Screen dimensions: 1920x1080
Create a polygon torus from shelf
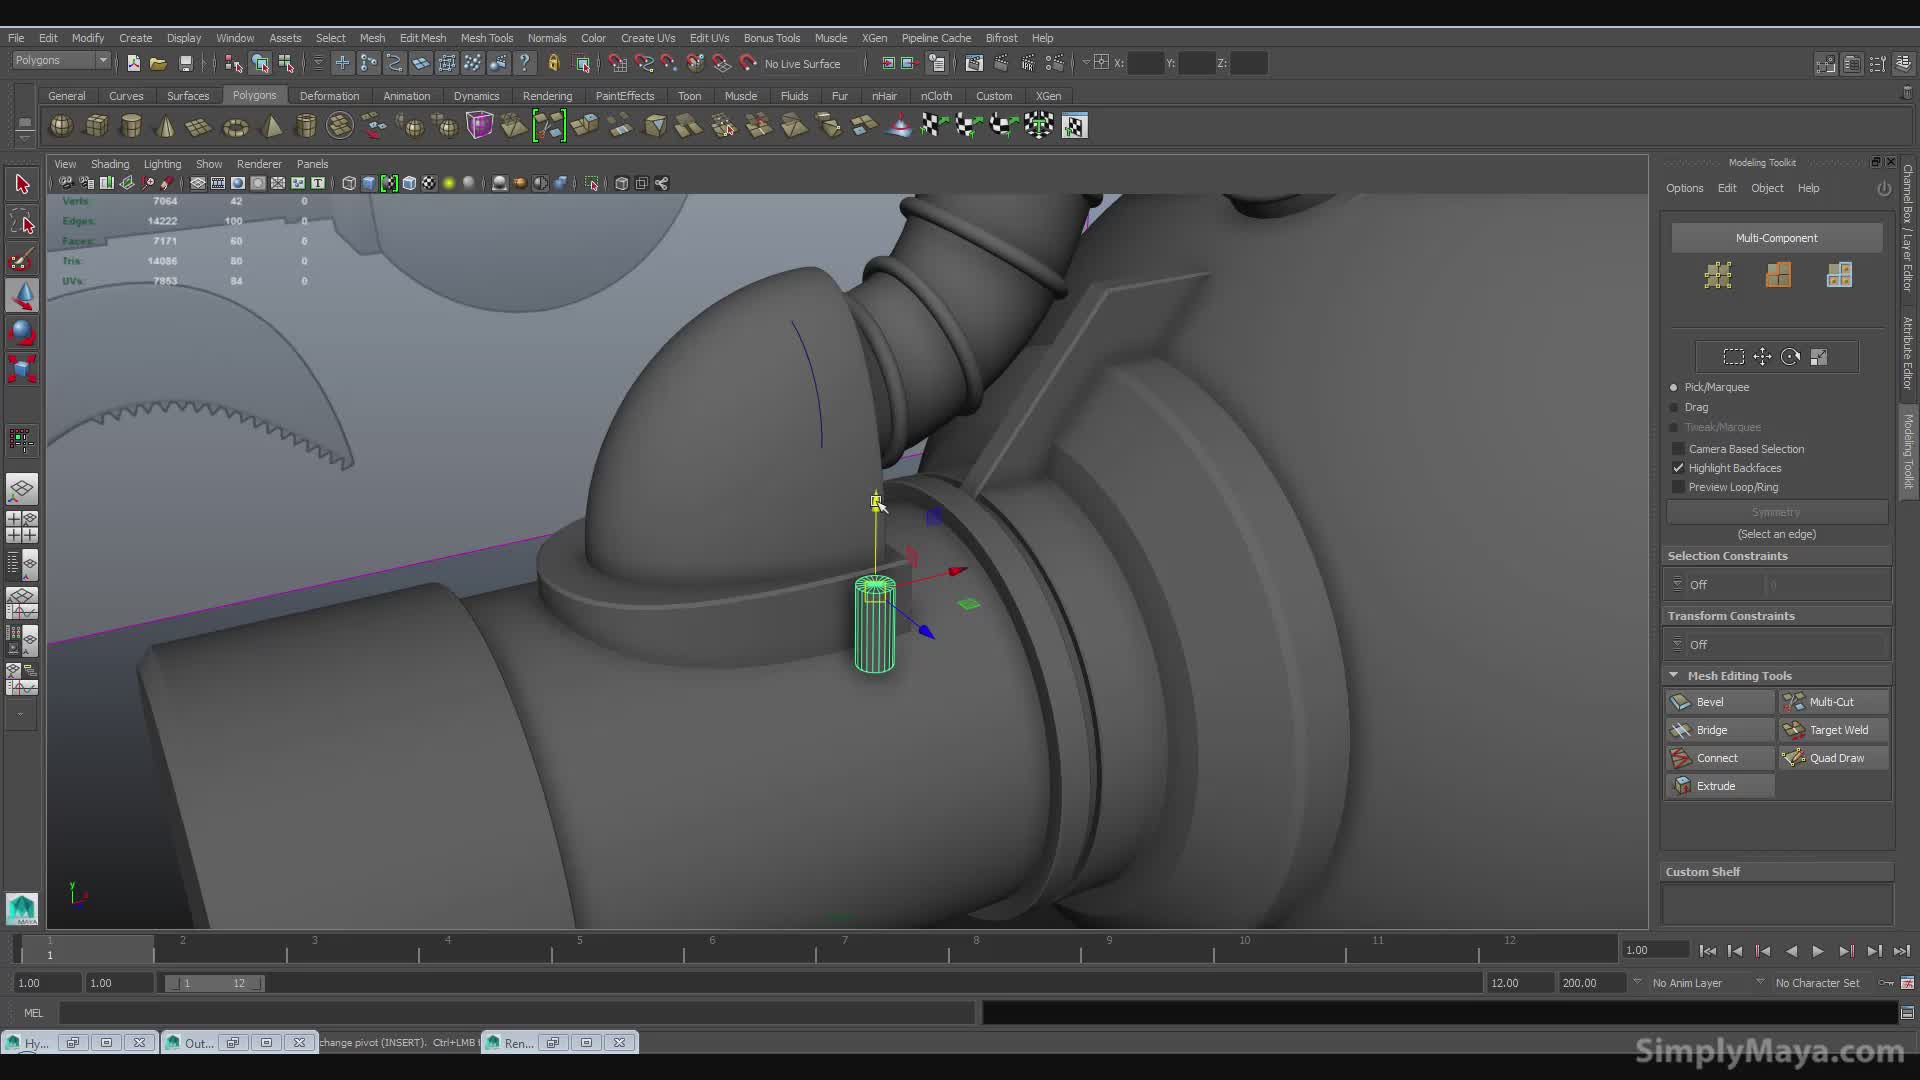coord(235,126)
